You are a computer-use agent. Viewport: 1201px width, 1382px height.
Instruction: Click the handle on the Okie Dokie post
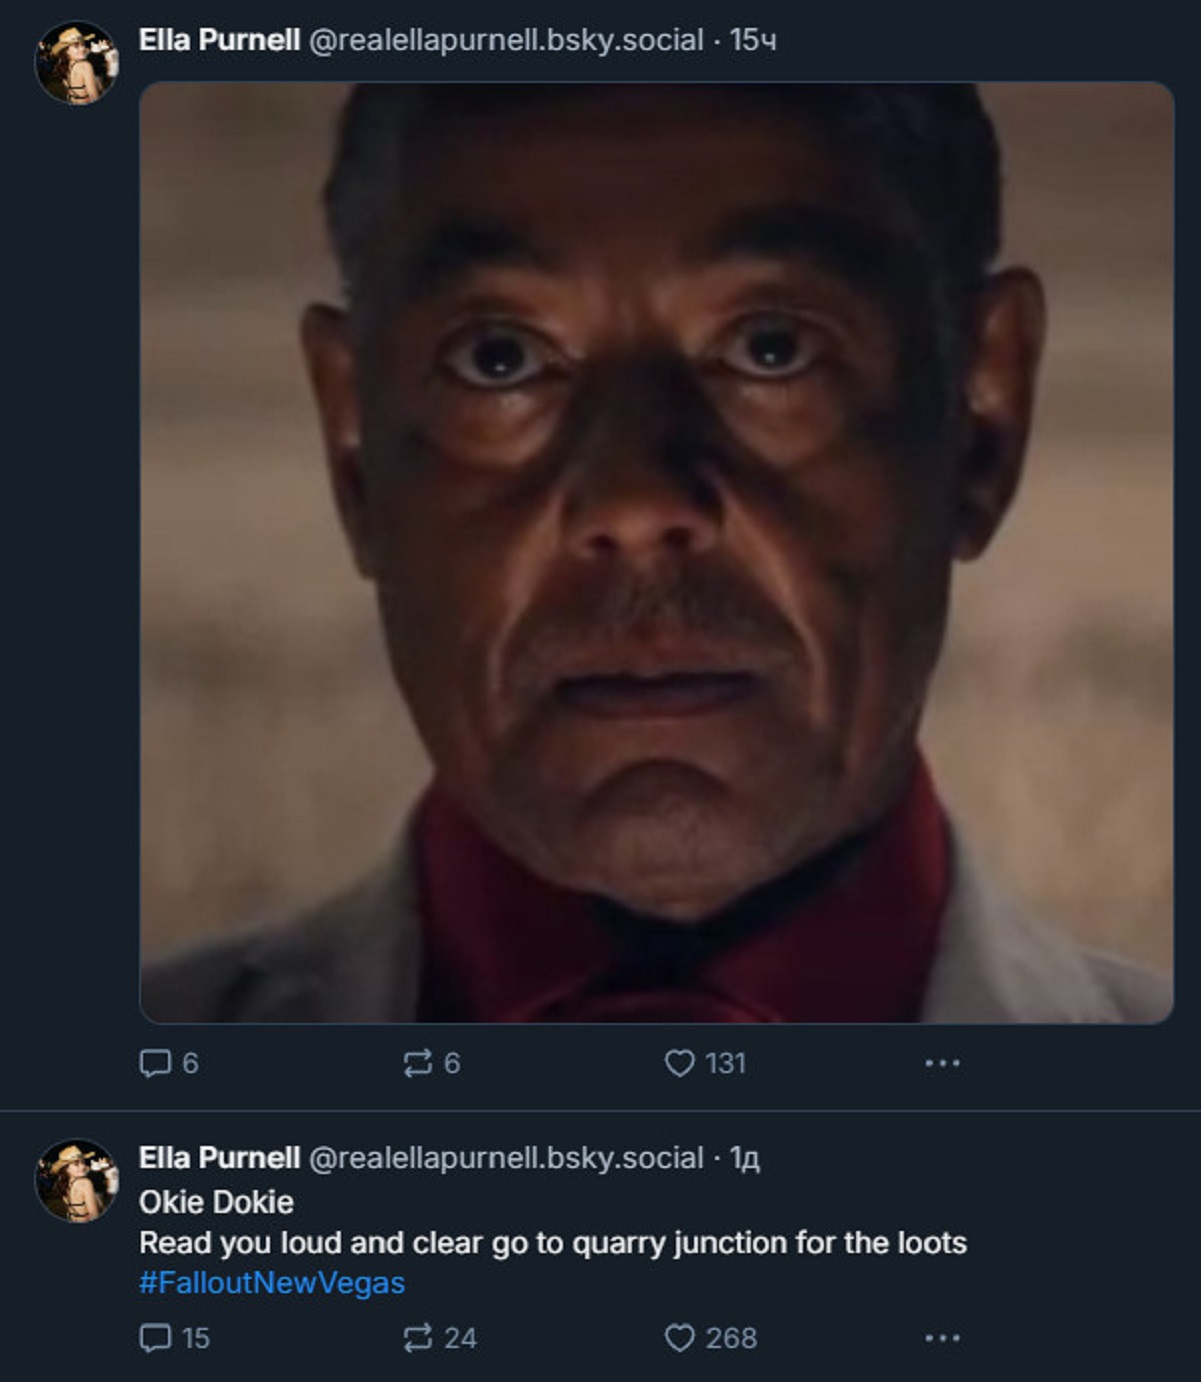pyautogui.click(x=506, y=1158)
